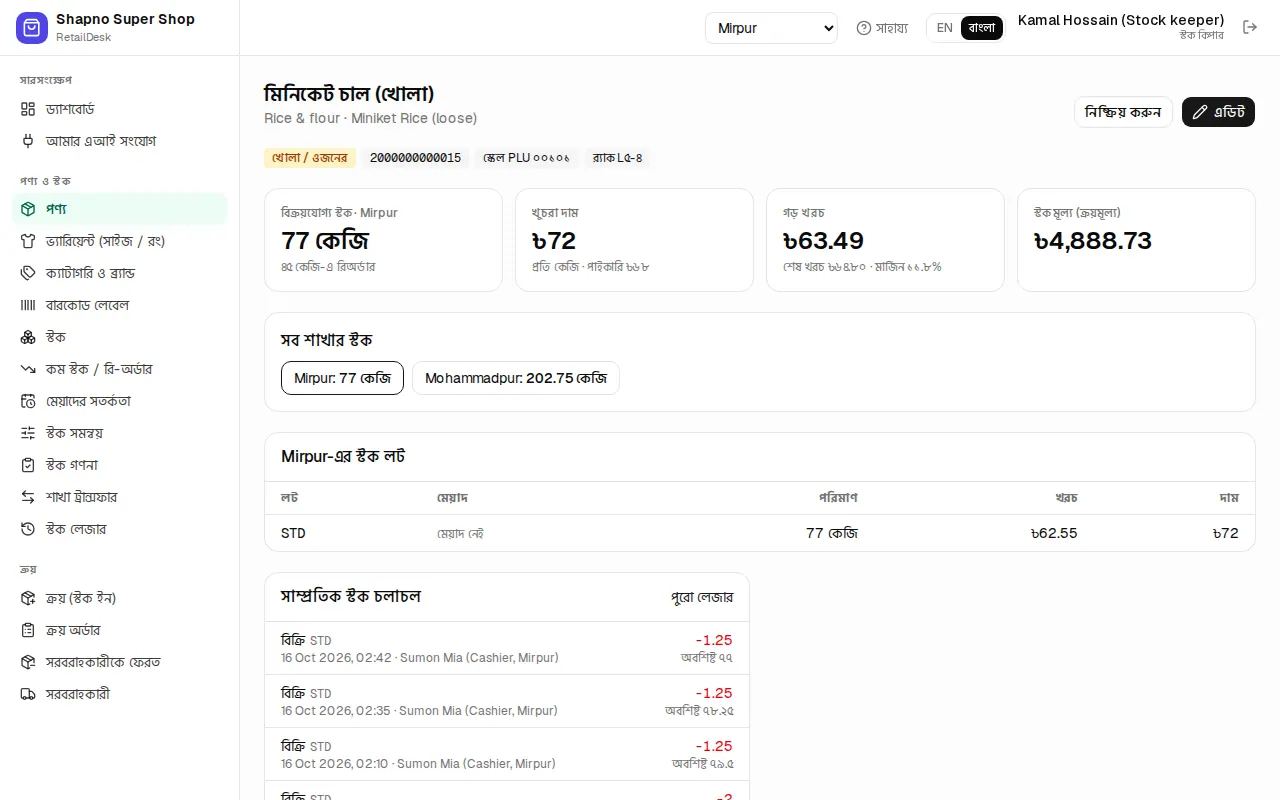This screenshot has height=800, width=1280.
Task: Click the মেয়াদের সতর্কতা calendar icon
Action: (x=28, y=401)
